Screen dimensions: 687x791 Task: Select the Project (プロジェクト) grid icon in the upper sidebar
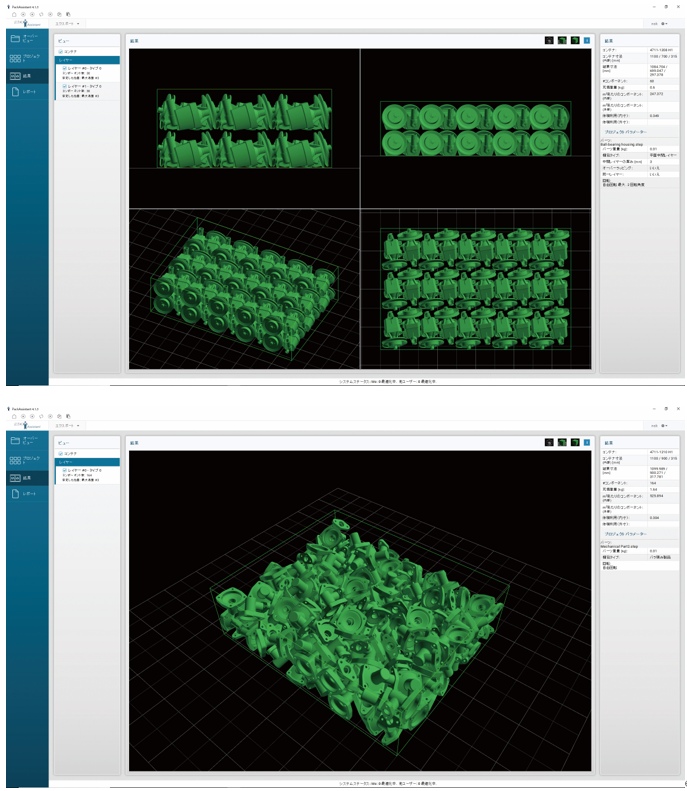click(16, 57)
